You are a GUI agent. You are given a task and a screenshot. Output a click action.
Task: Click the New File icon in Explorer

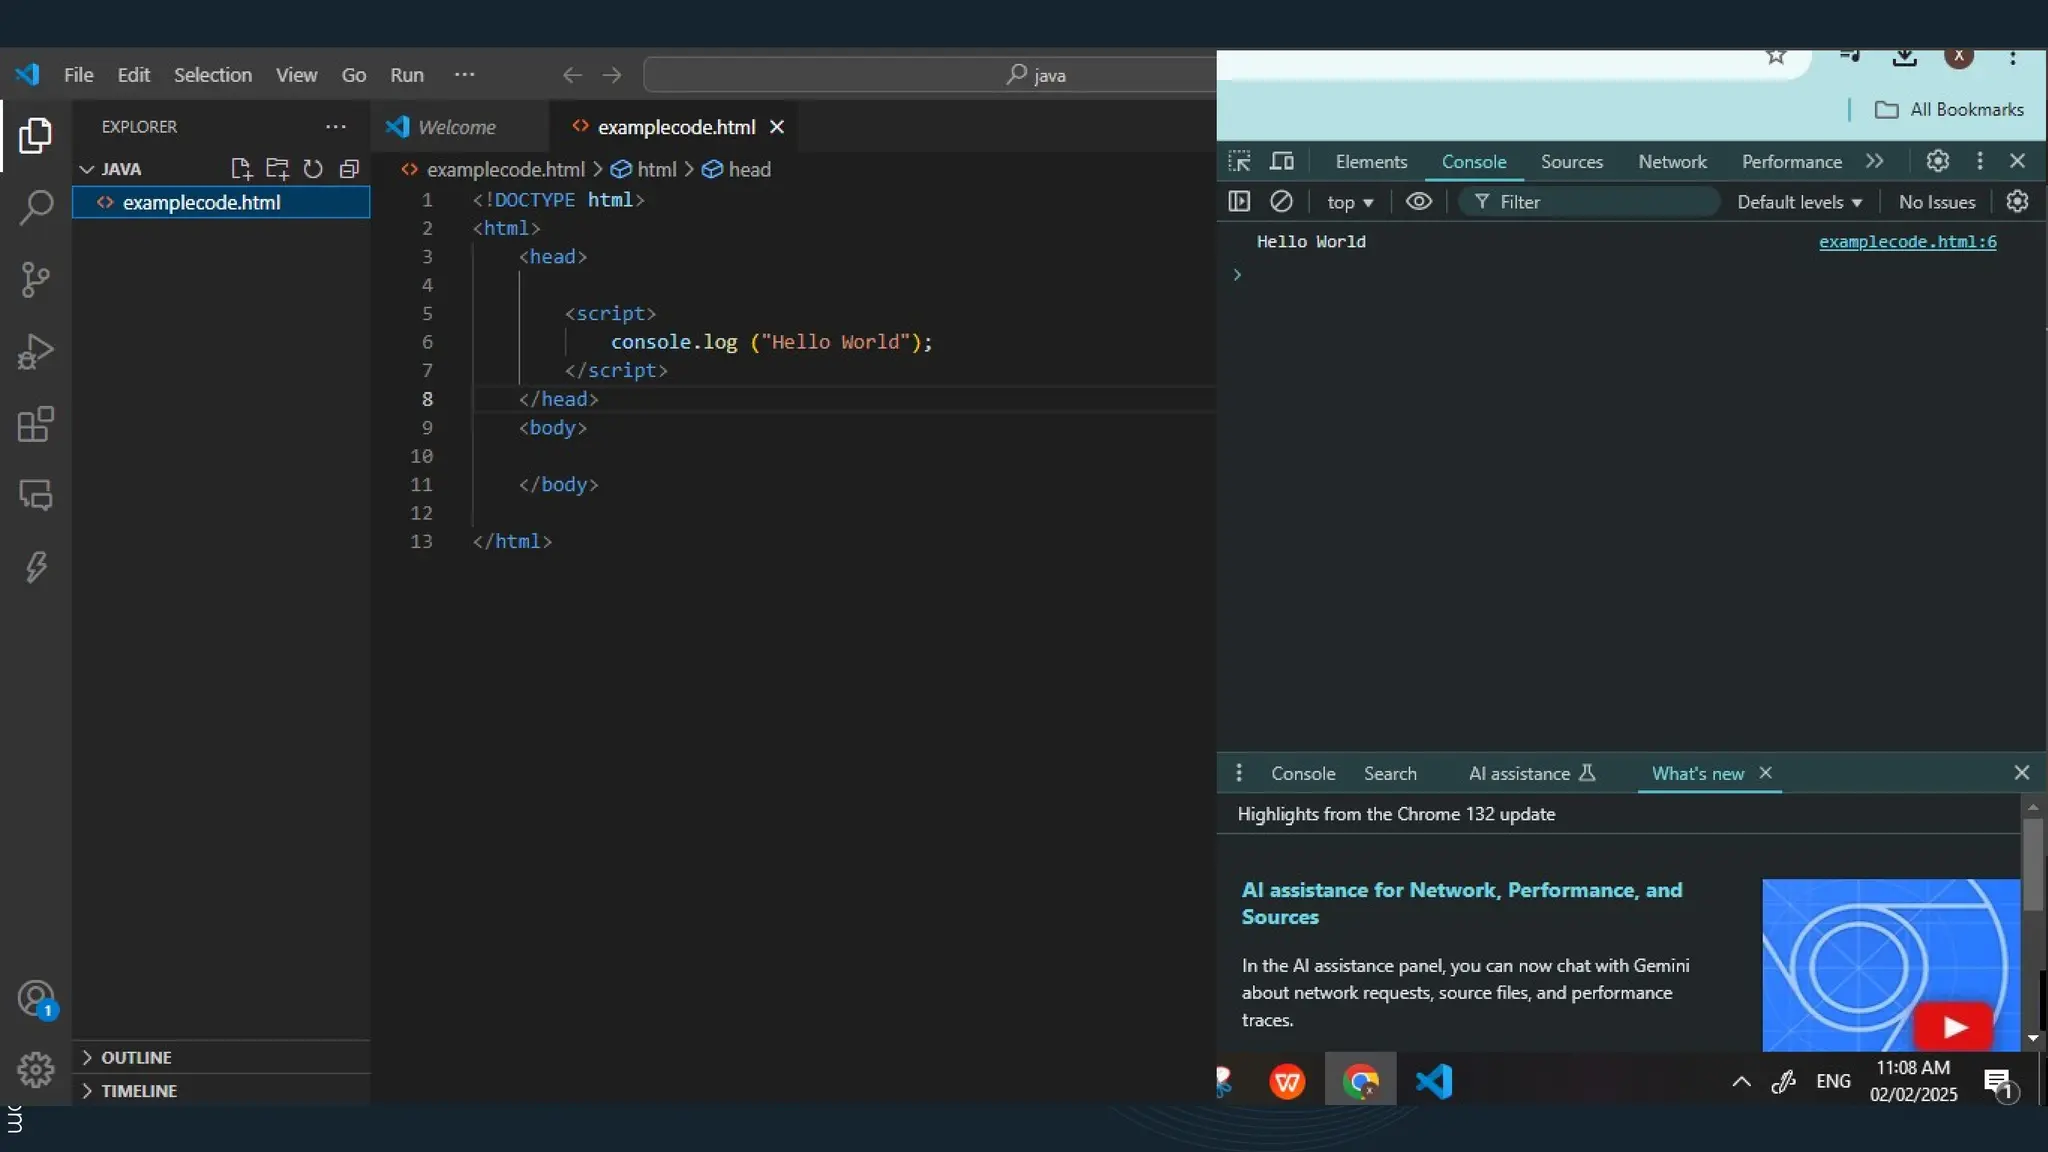click(241, 169)
